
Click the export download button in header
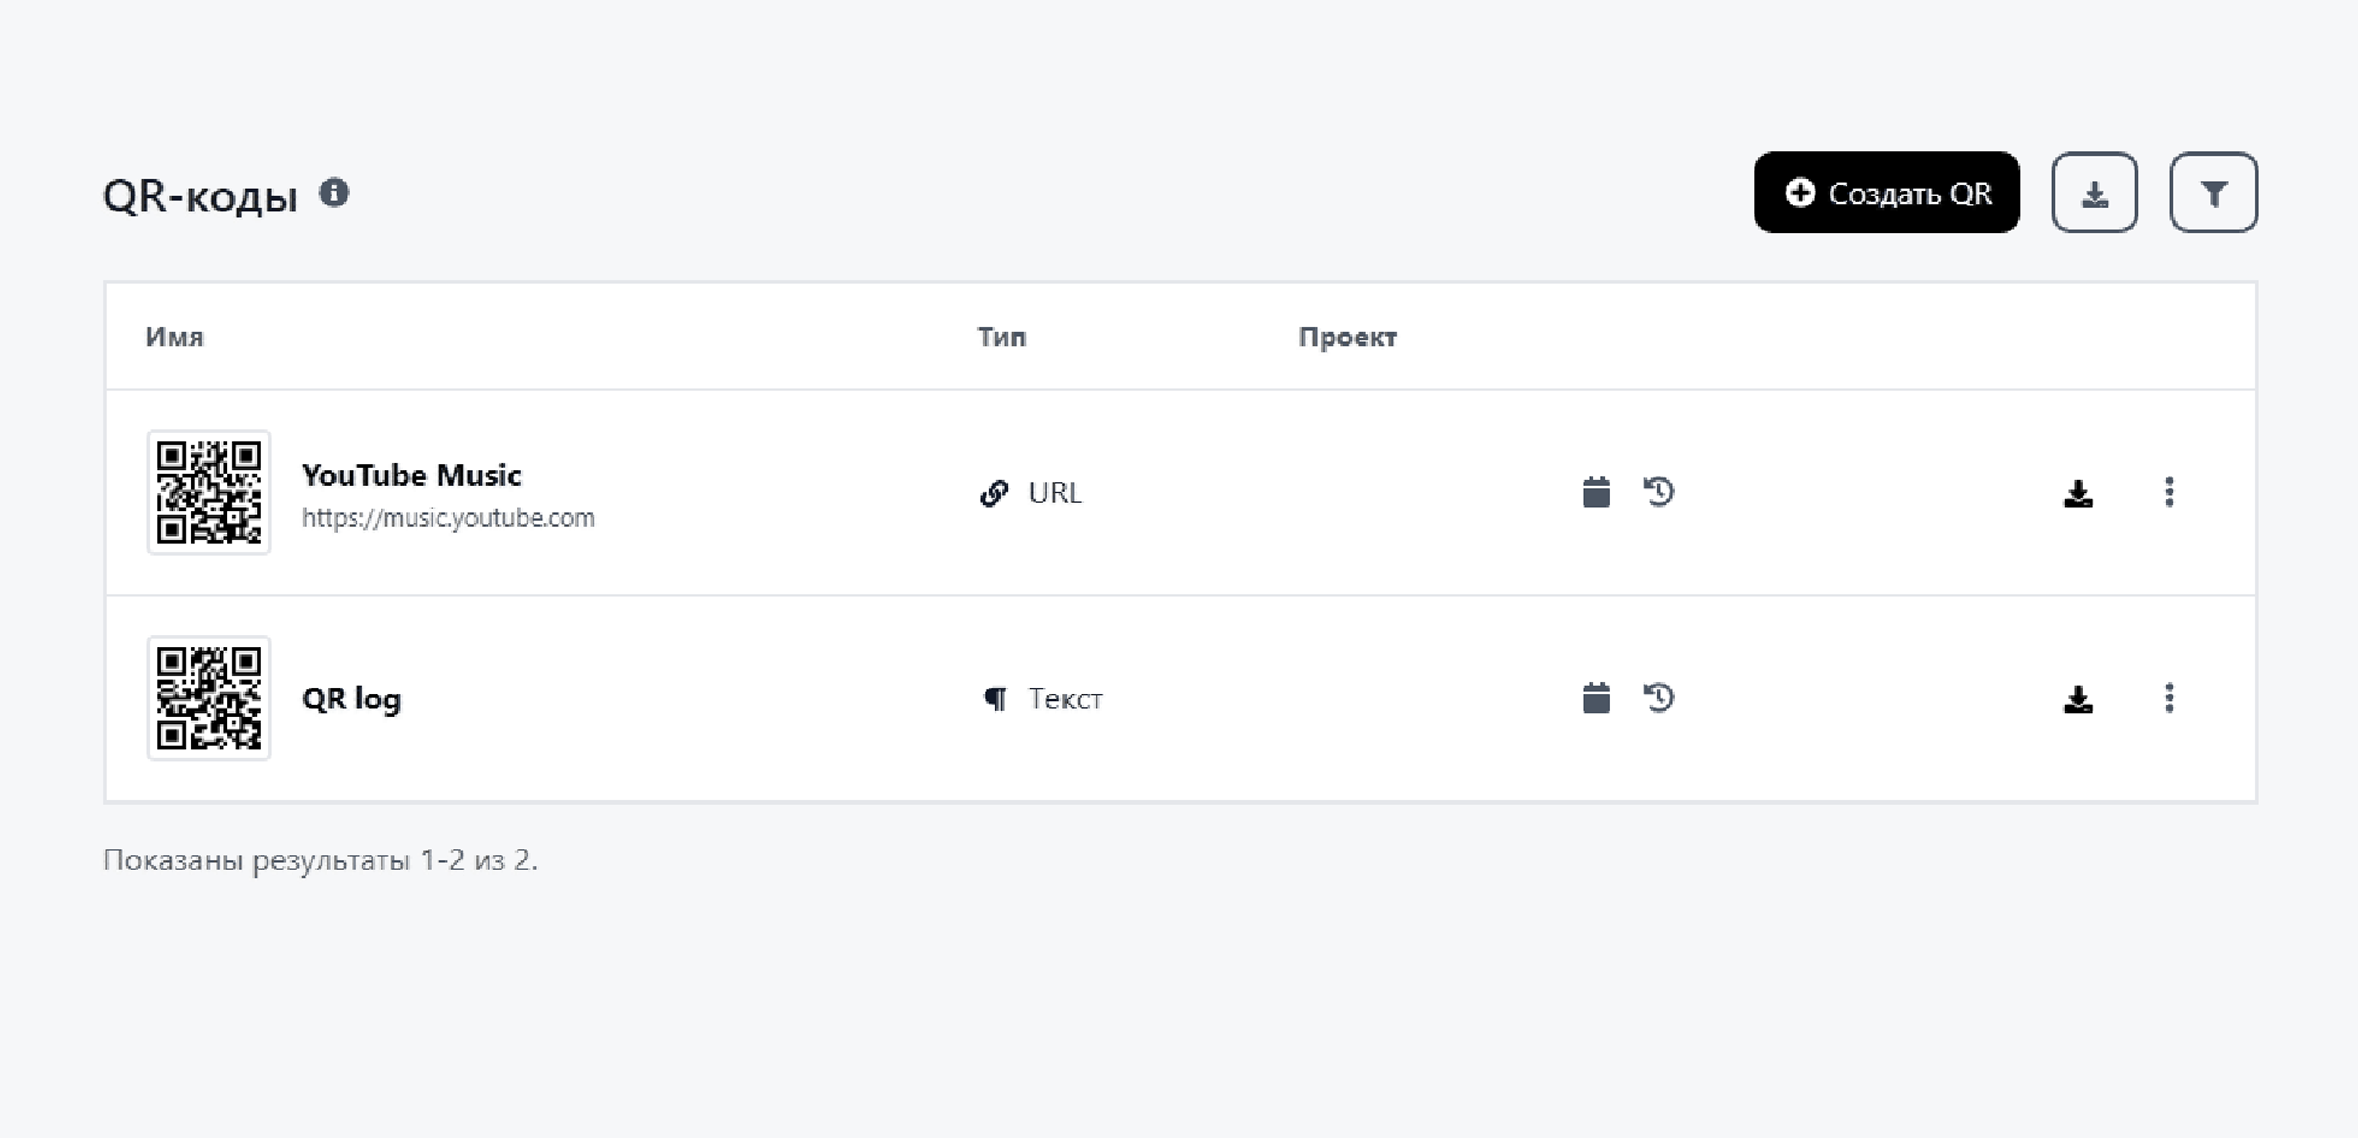(x=2094, y=193)
